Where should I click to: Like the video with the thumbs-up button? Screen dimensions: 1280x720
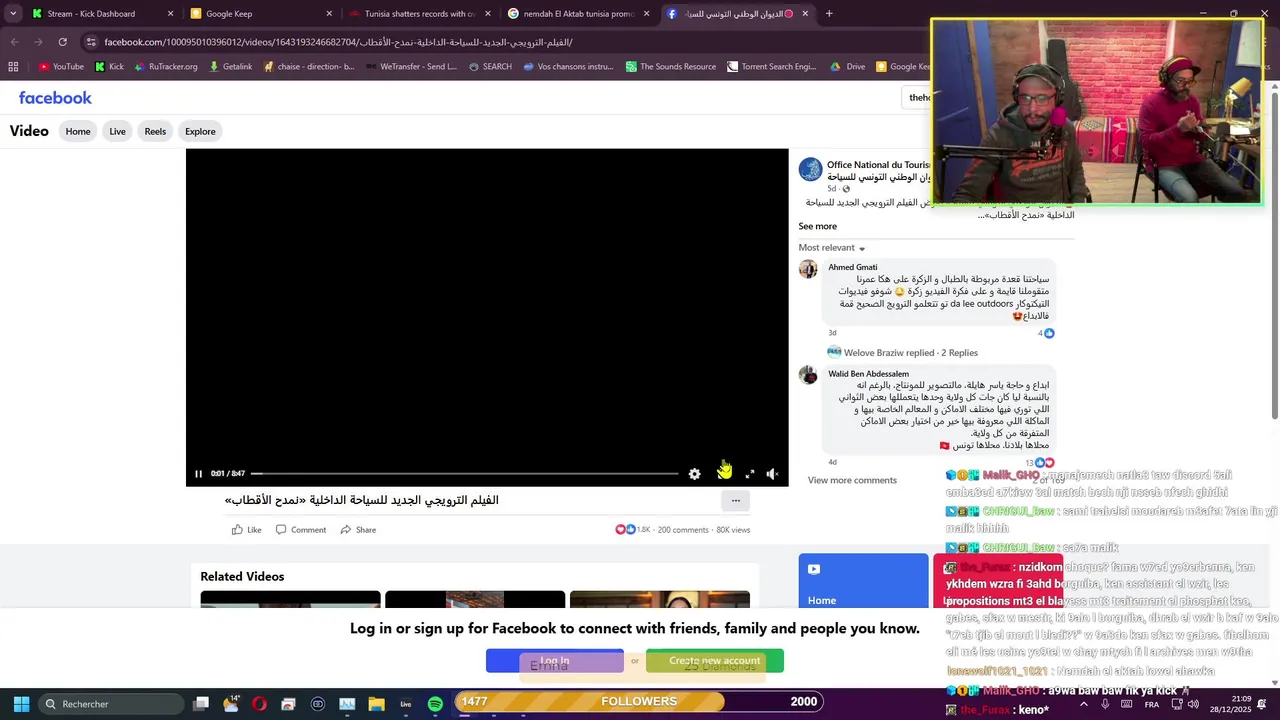pyautogui.click(x=246, y=530)
